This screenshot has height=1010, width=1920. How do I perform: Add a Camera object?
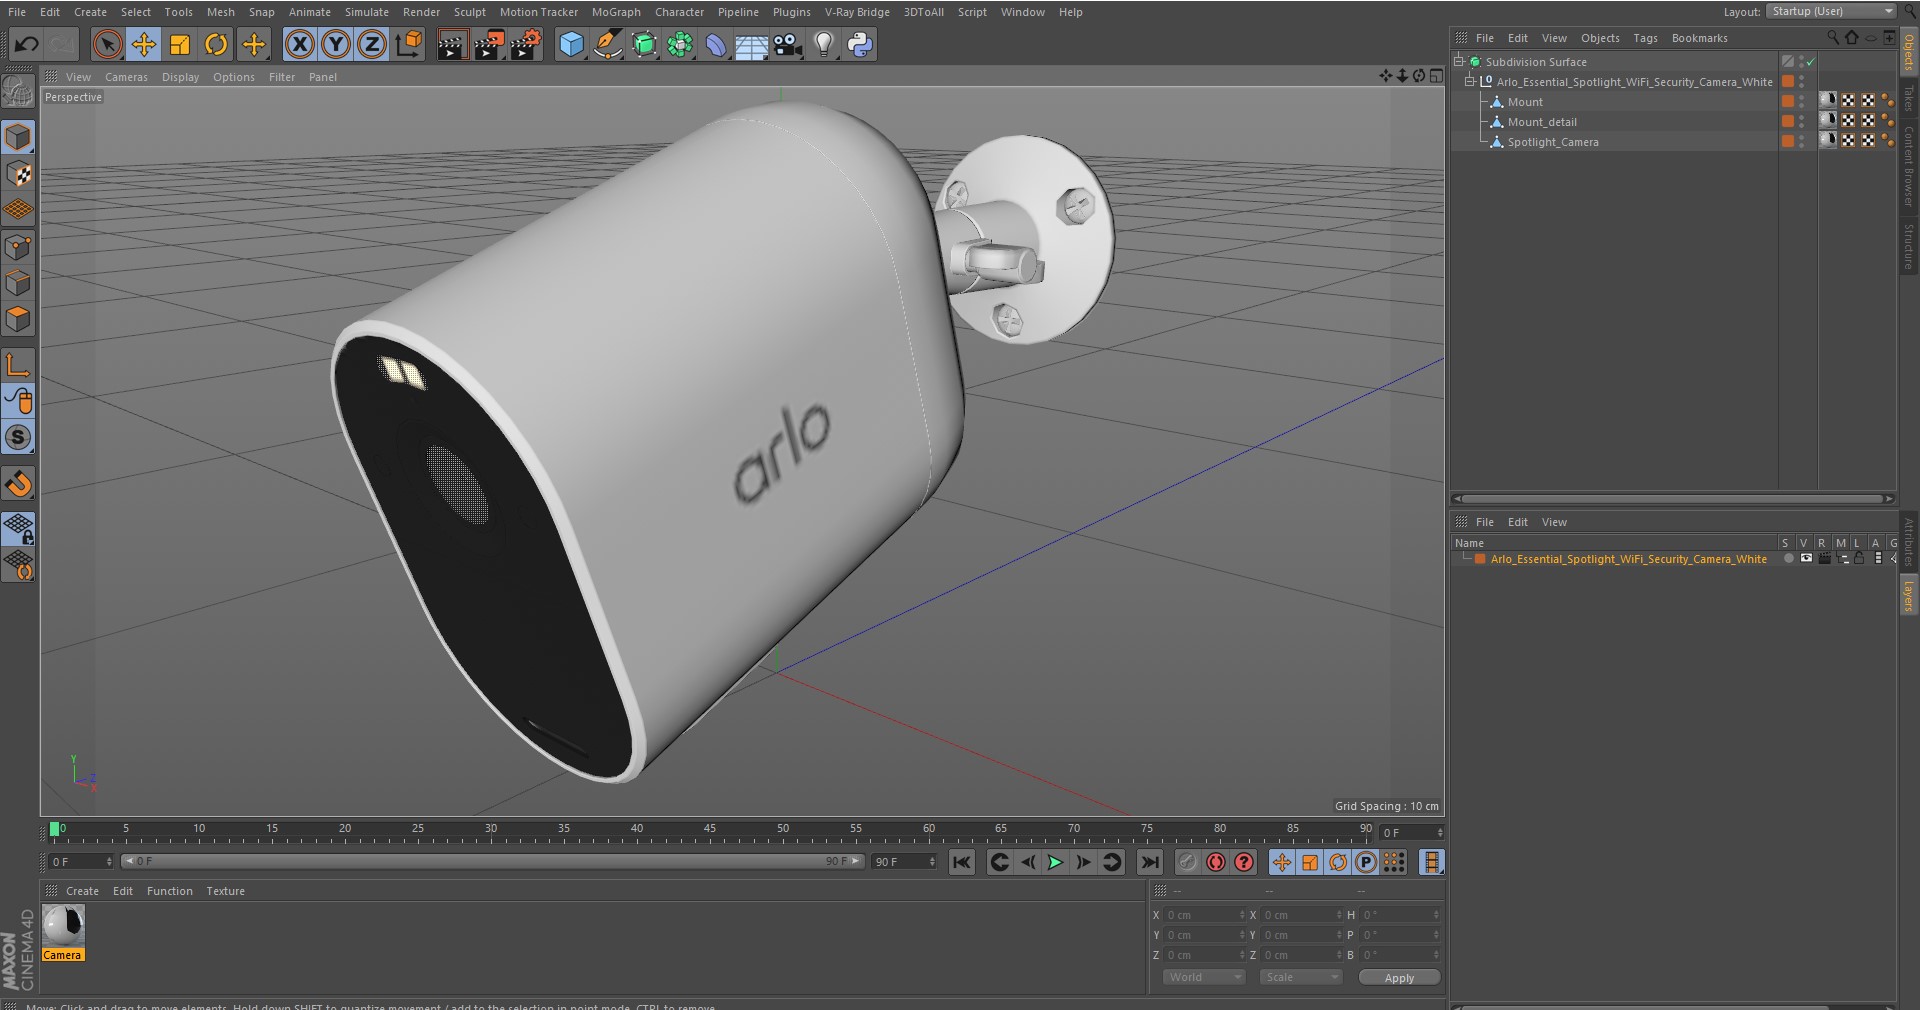(x=788, y=44)
